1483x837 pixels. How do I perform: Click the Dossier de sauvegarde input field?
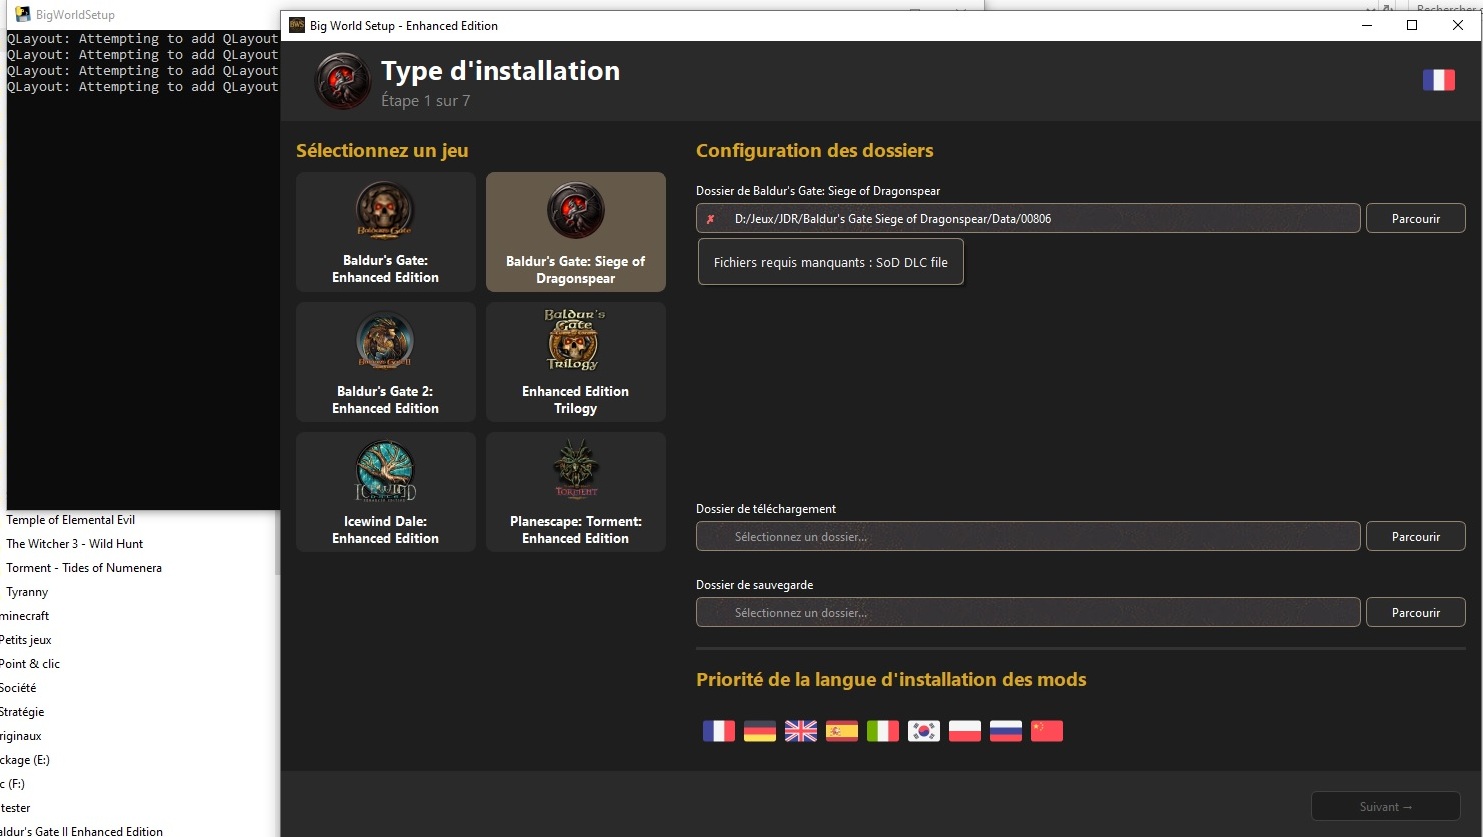[1028, 612]
